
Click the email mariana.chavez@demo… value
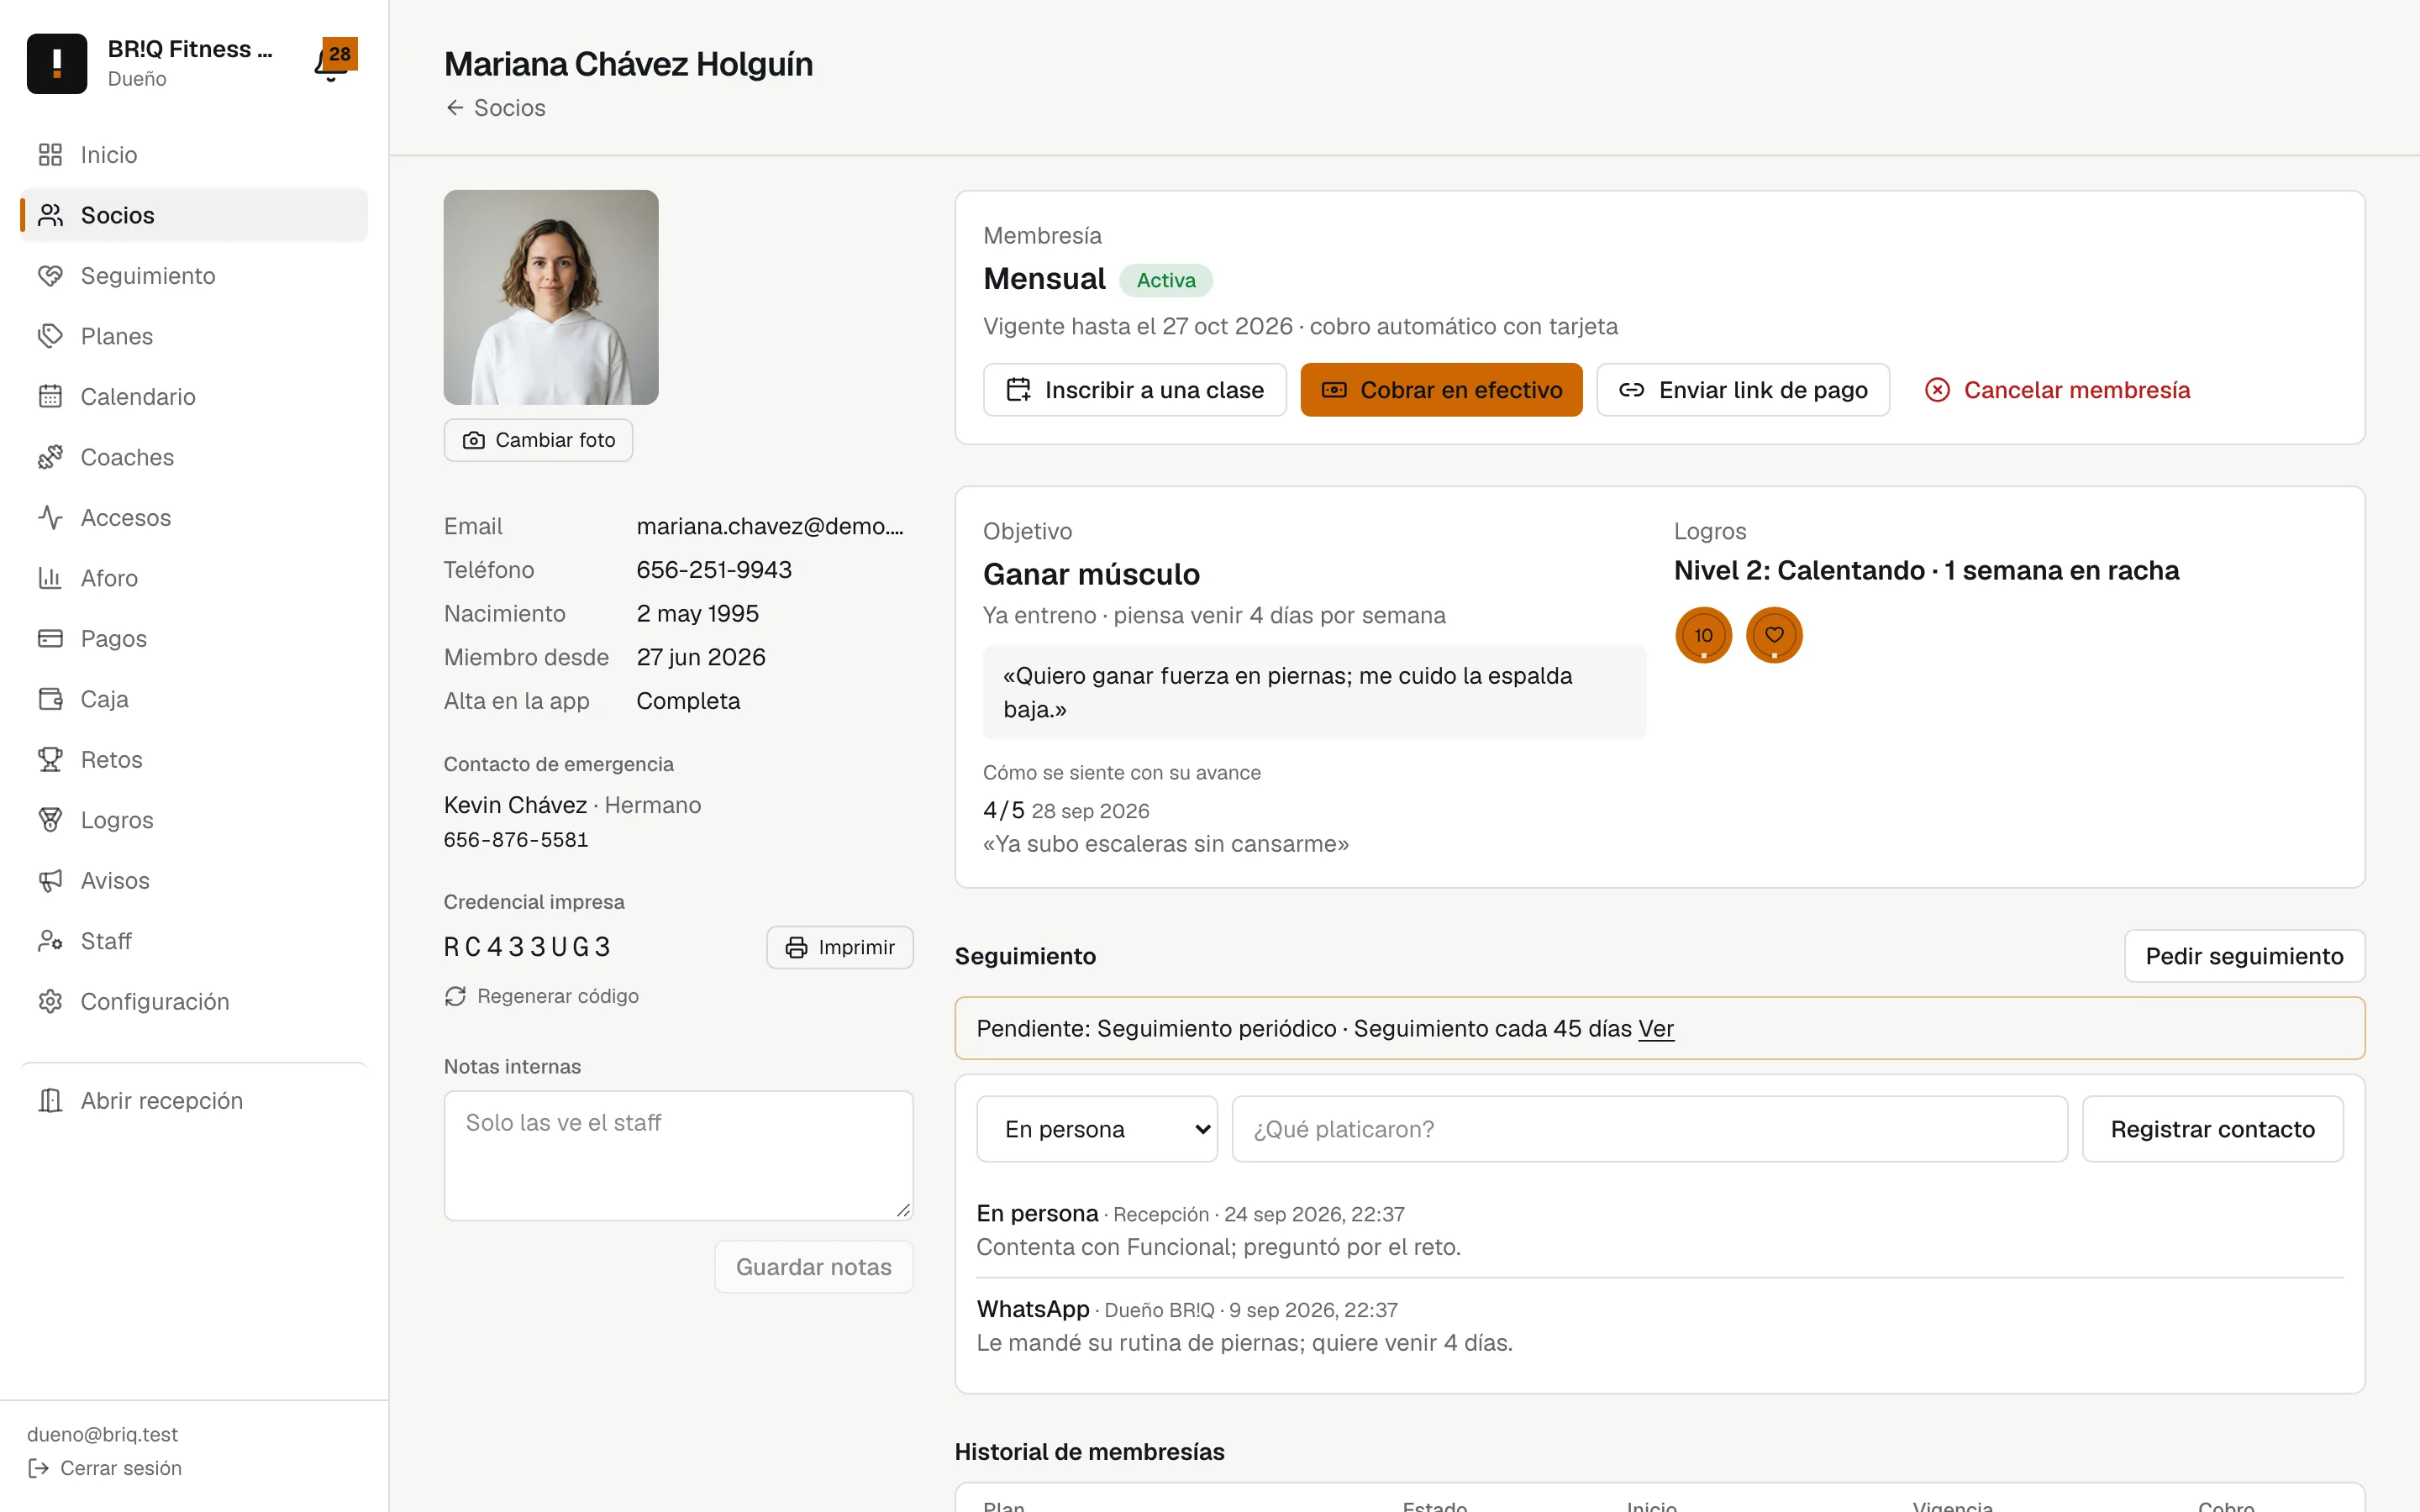coord(770,526)
